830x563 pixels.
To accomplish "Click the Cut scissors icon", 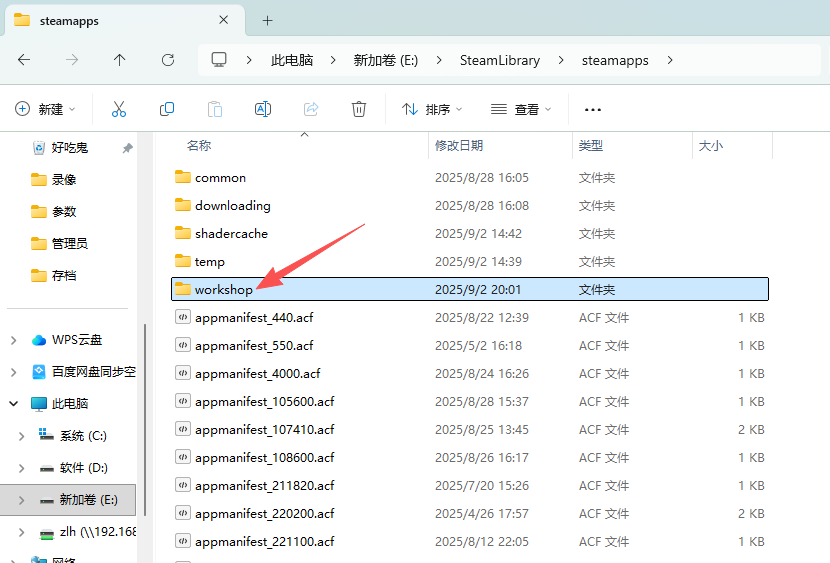I will 119,109.
